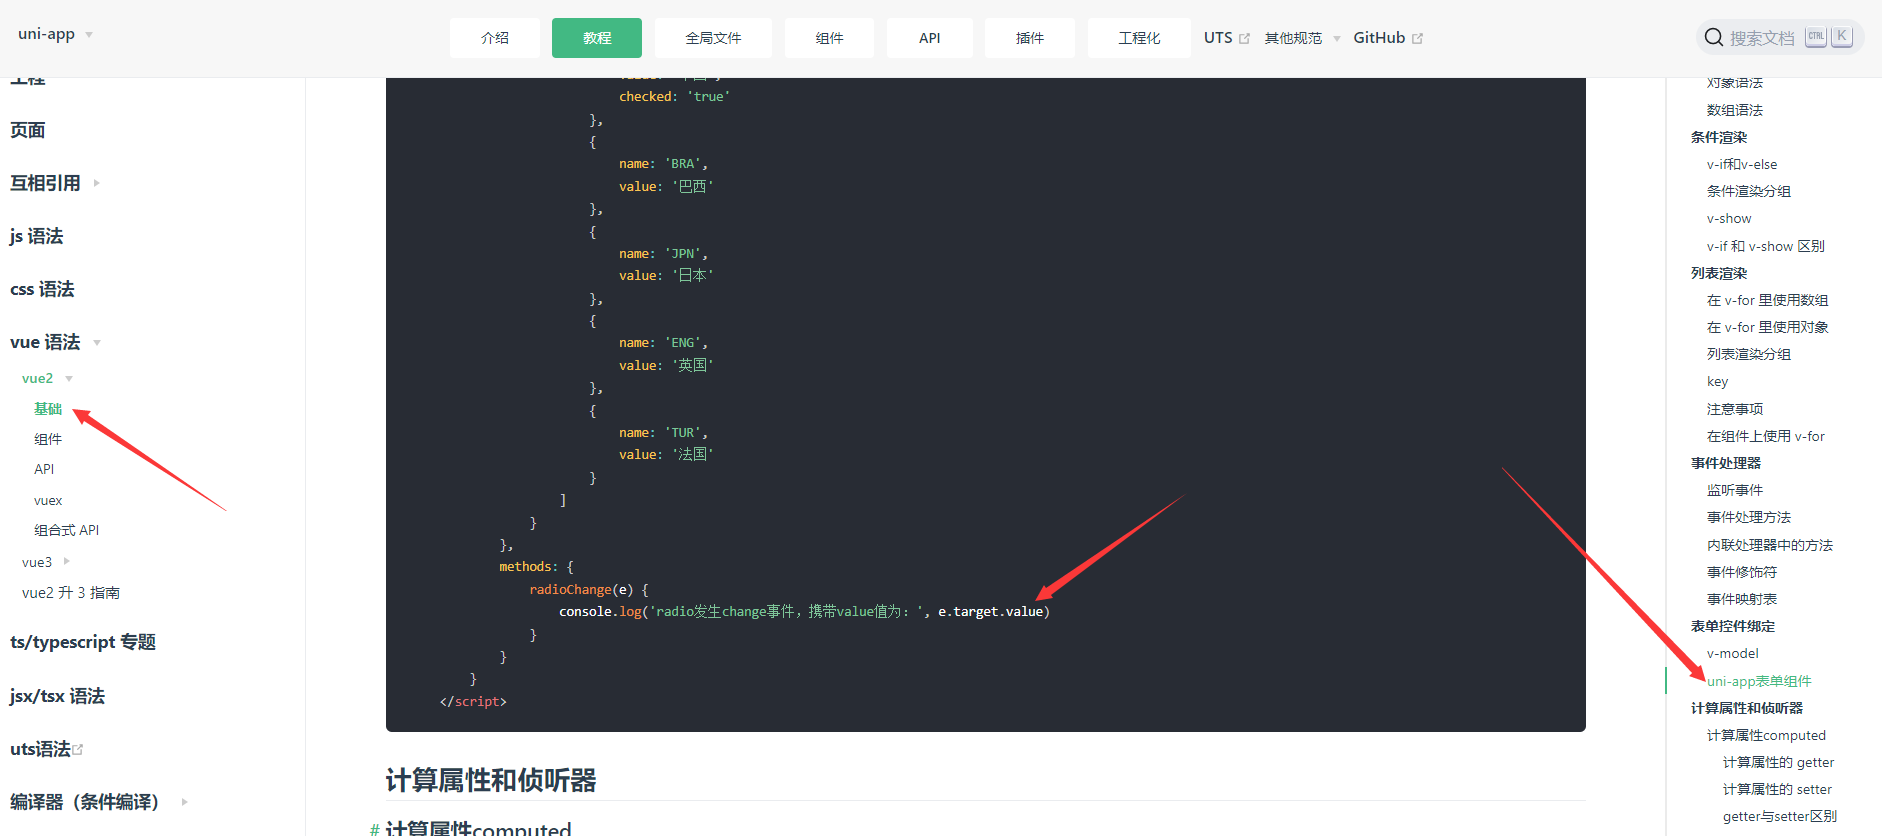Open css 语法 sidebar item
This screenshot has width=1882, height=836.
42,289
